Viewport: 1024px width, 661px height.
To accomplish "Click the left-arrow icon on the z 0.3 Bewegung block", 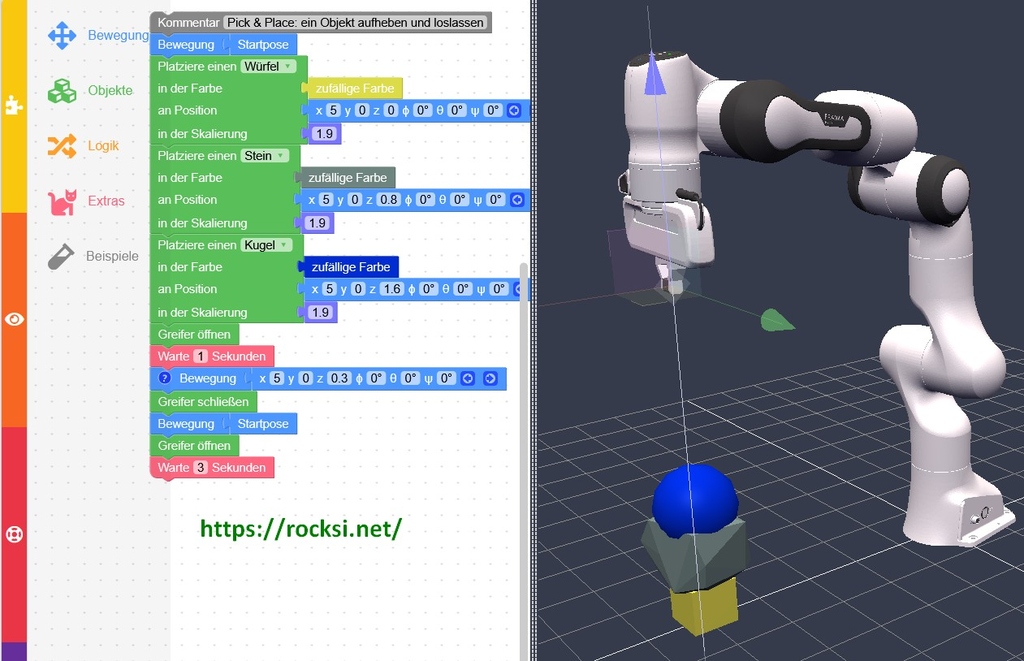I will 468,379.
